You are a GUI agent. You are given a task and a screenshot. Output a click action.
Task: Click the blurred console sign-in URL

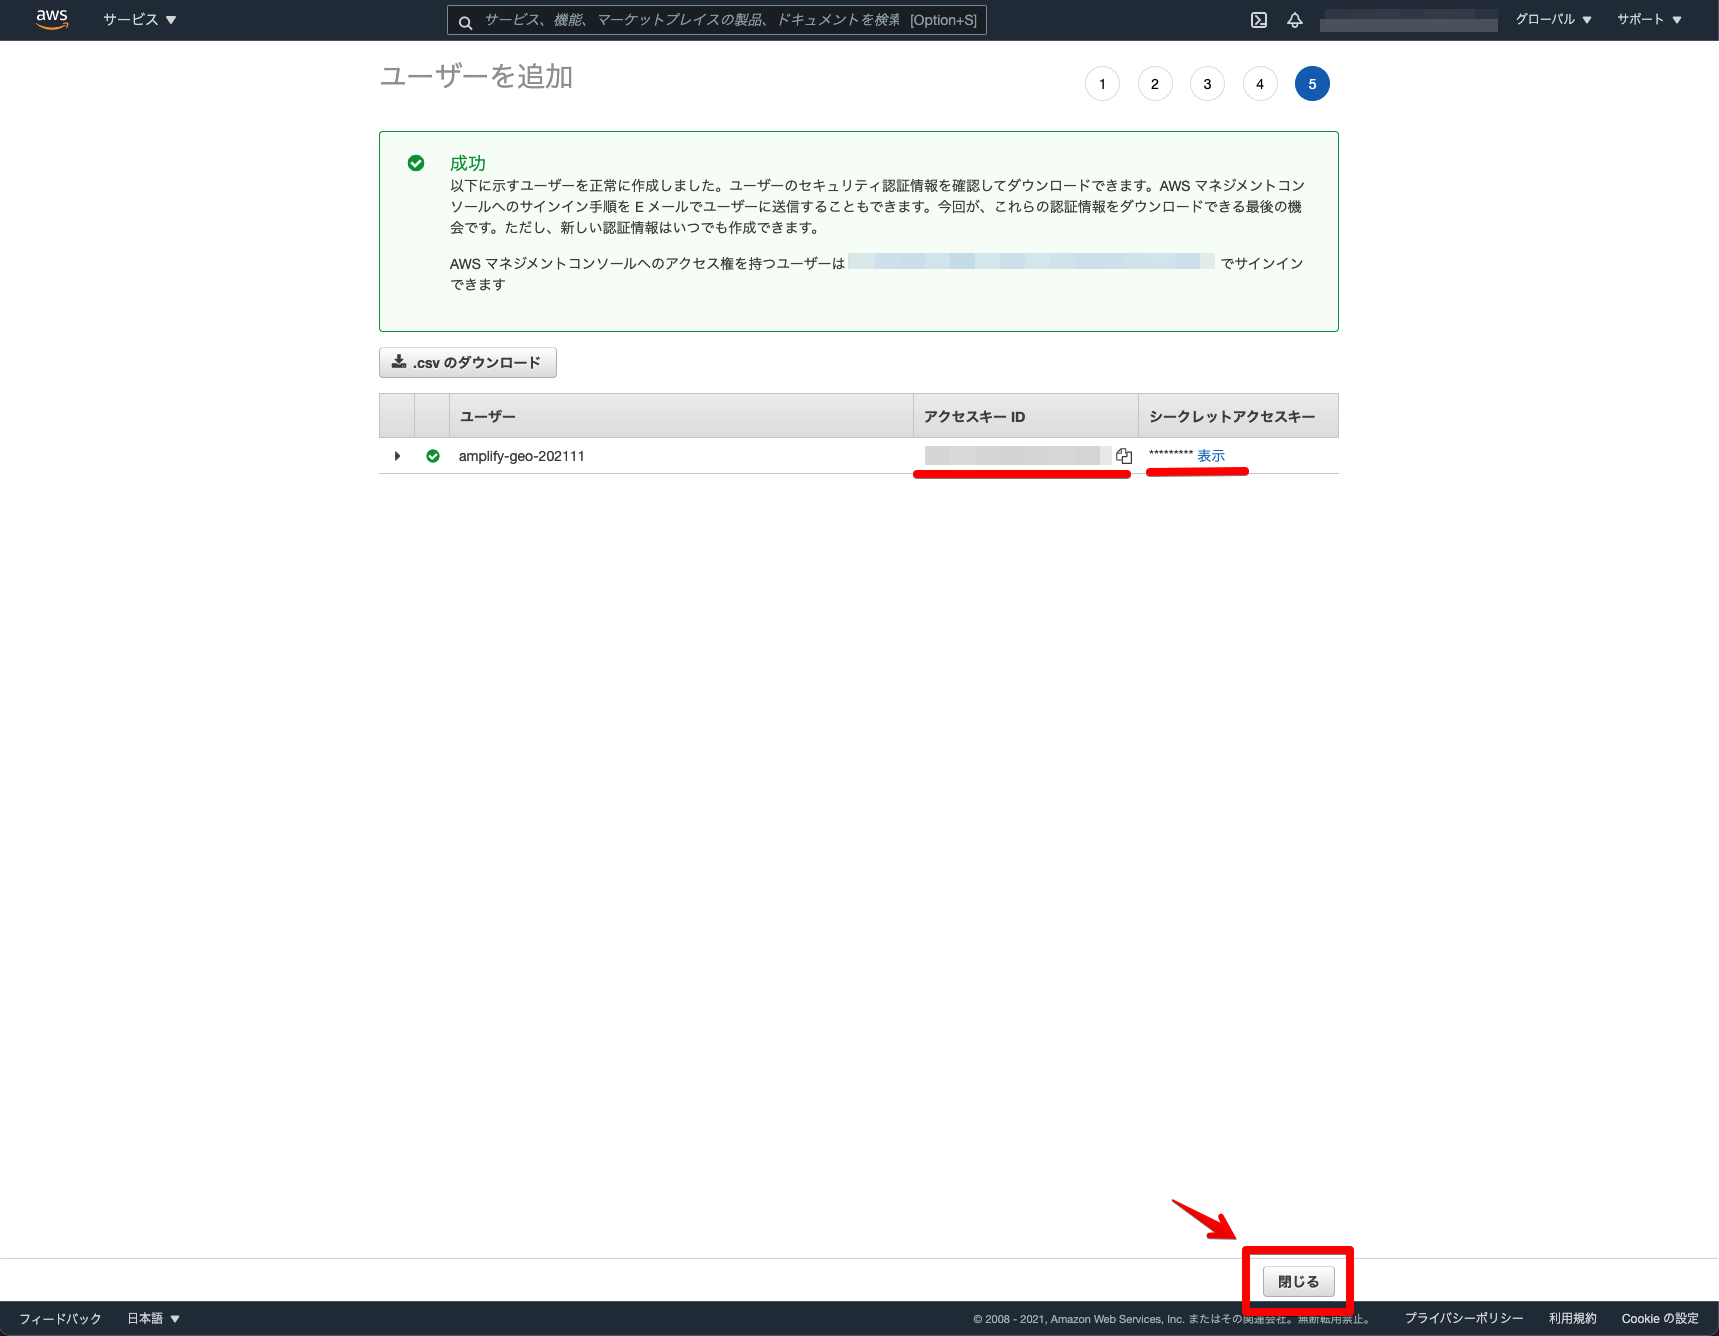pyautogui.click(x=1031, y=262)
